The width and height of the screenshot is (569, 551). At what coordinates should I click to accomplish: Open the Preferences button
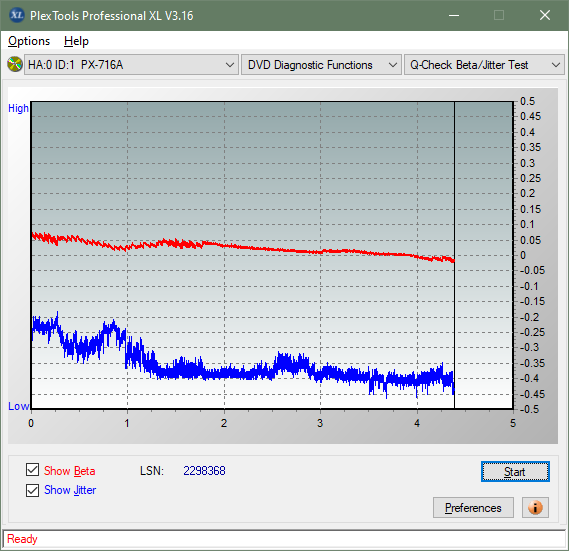coord(473,507)
